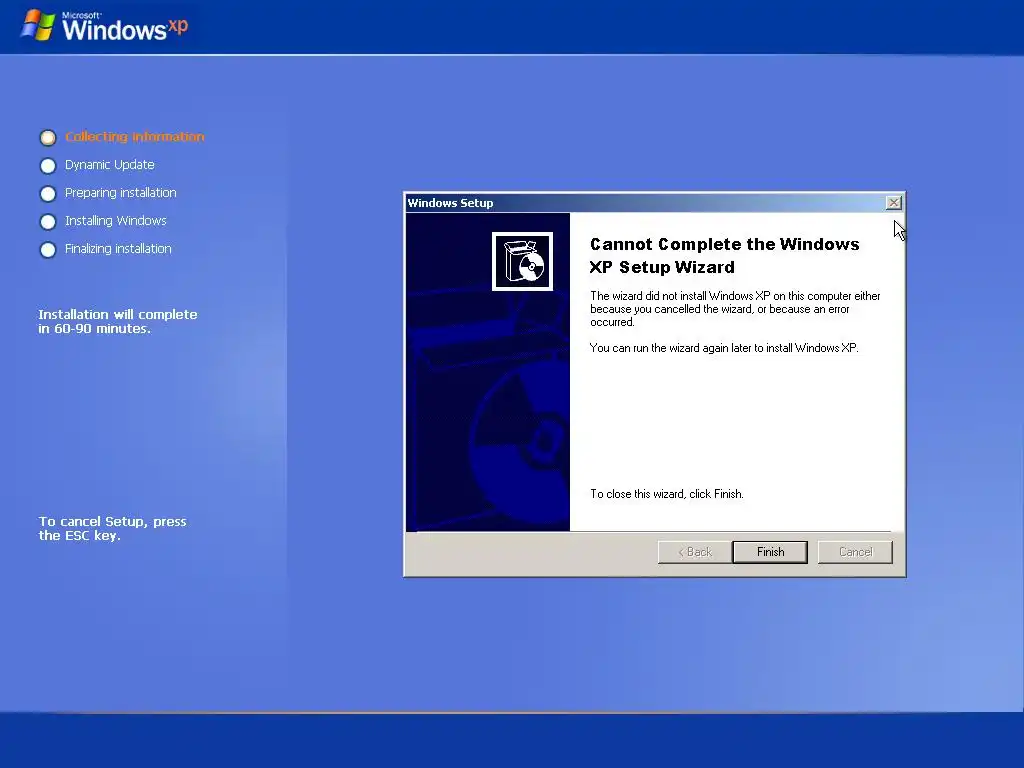Click 'To close this wizard, click Finish.' text
This screenshot has height=768, width=1024.
pyautogui.click(x=667, y=494)
